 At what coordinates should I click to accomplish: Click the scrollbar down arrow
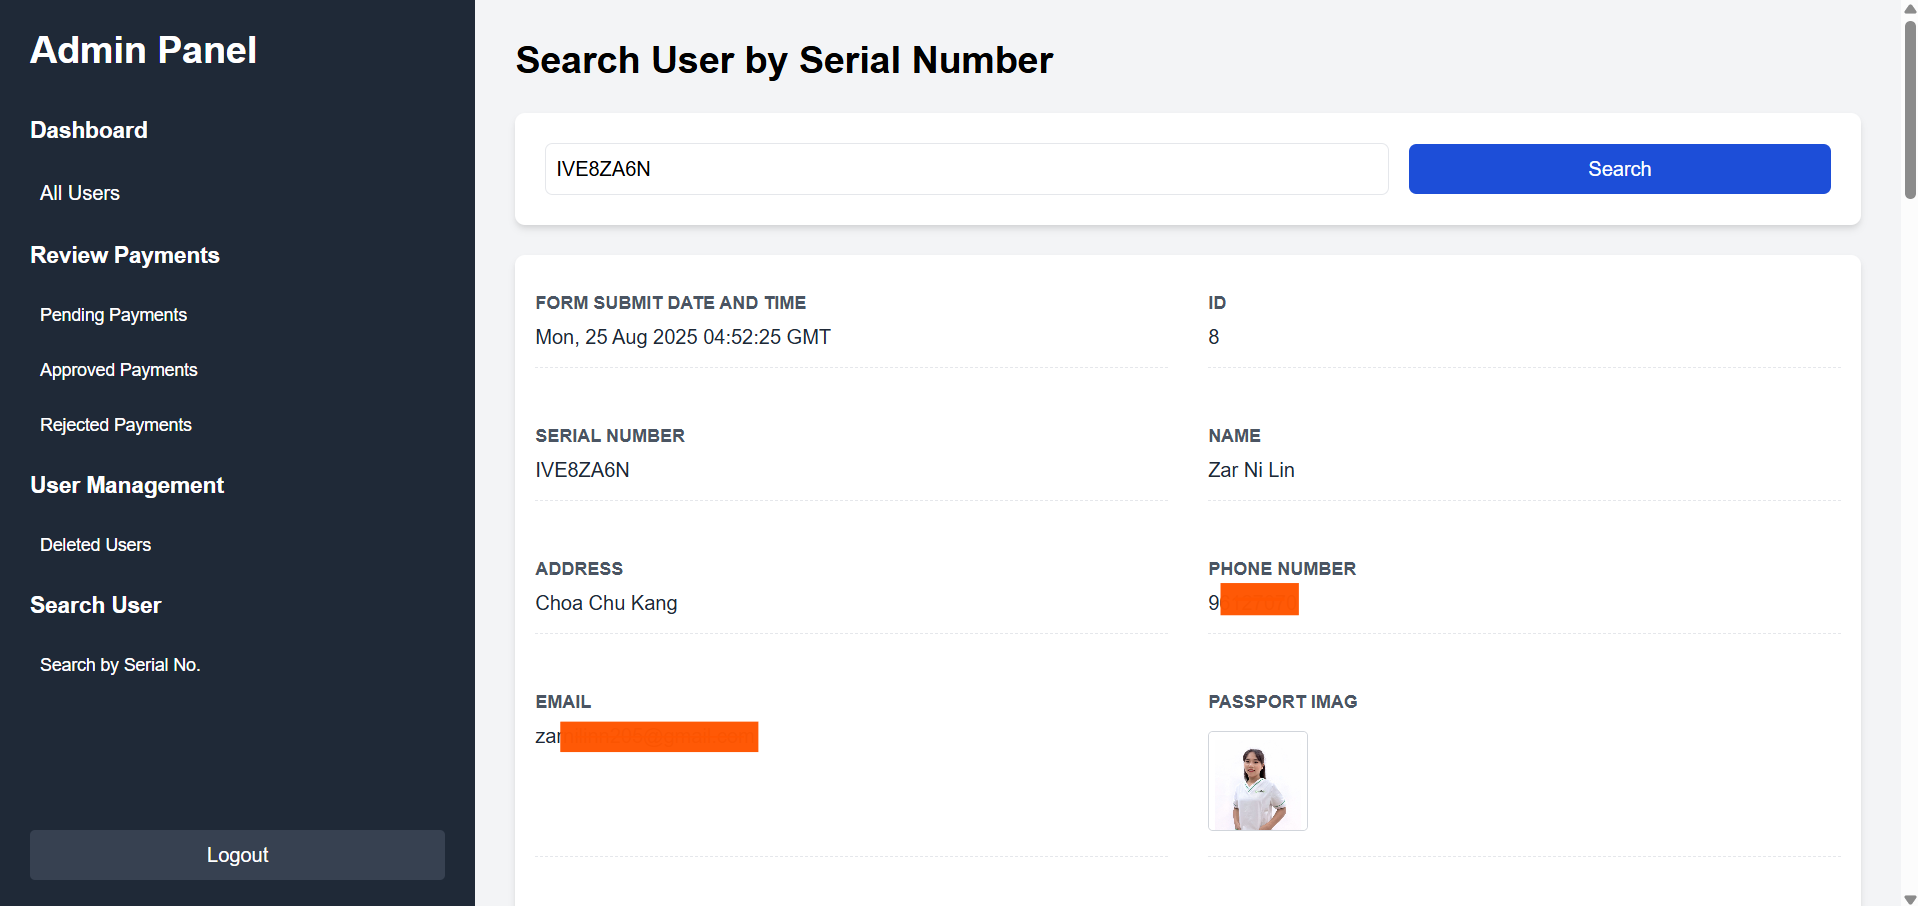(x=1909, y=898)
